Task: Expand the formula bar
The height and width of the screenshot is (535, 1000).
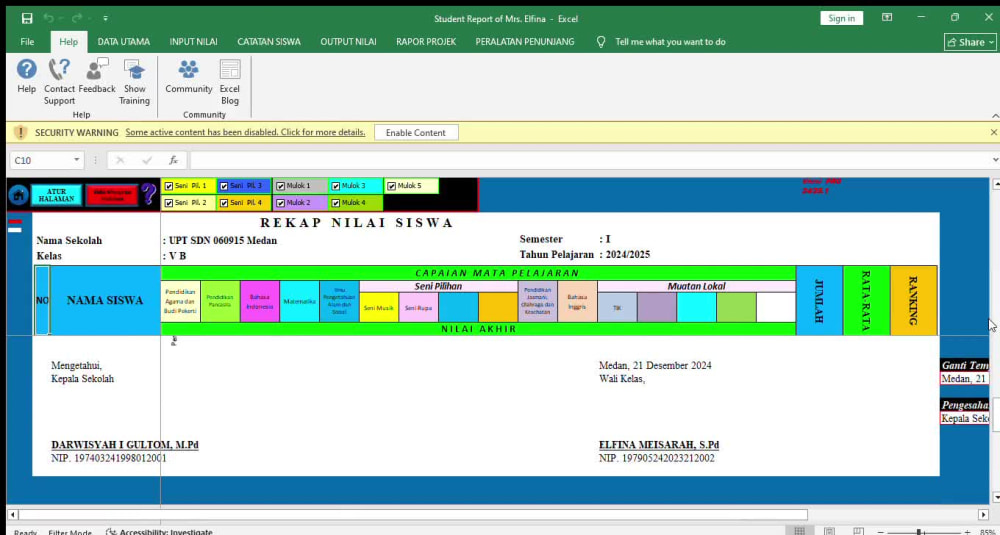Action: pos(995,160)
